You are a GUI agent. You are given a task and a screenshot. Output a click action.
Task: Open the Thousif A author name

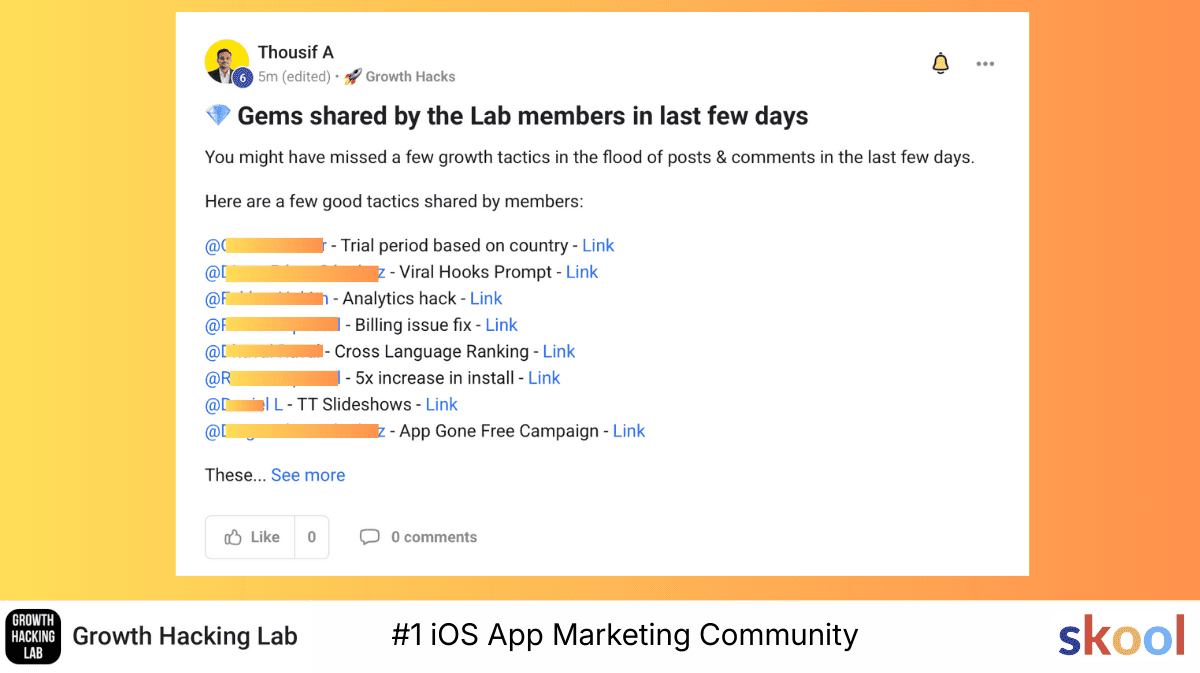tap(295, 52)
